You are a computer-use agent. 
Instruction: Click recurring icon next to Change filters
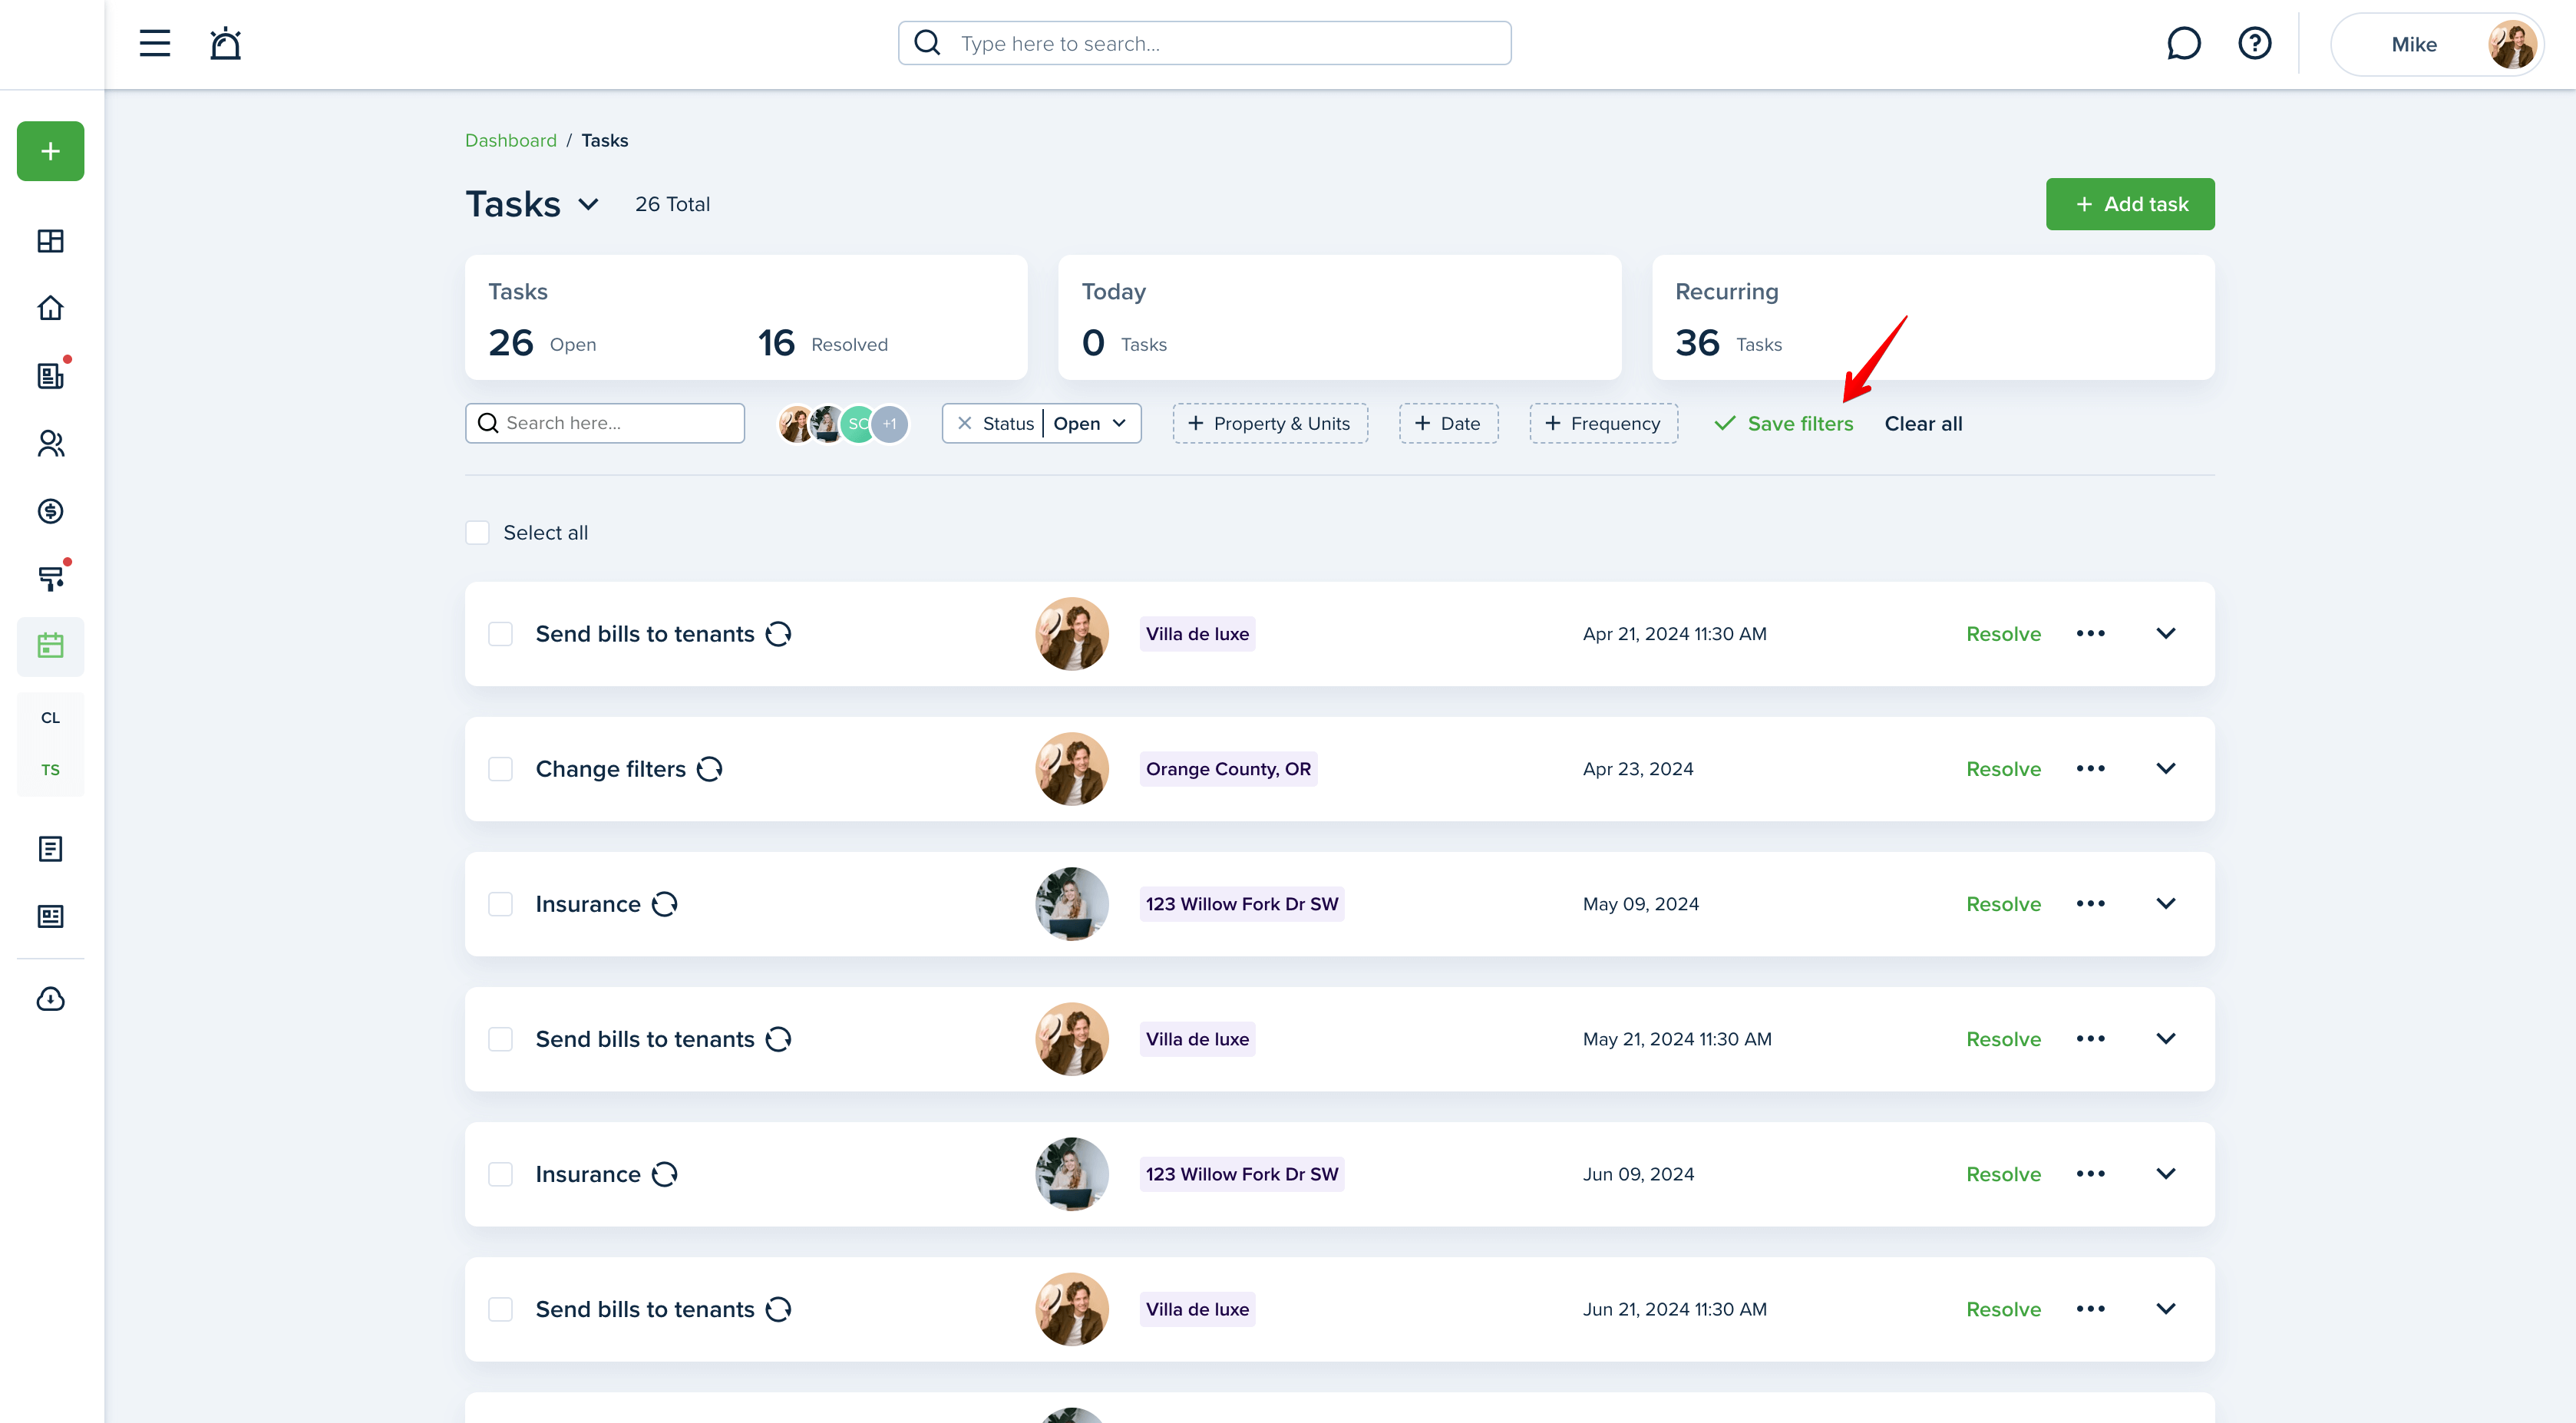(709, 769)
